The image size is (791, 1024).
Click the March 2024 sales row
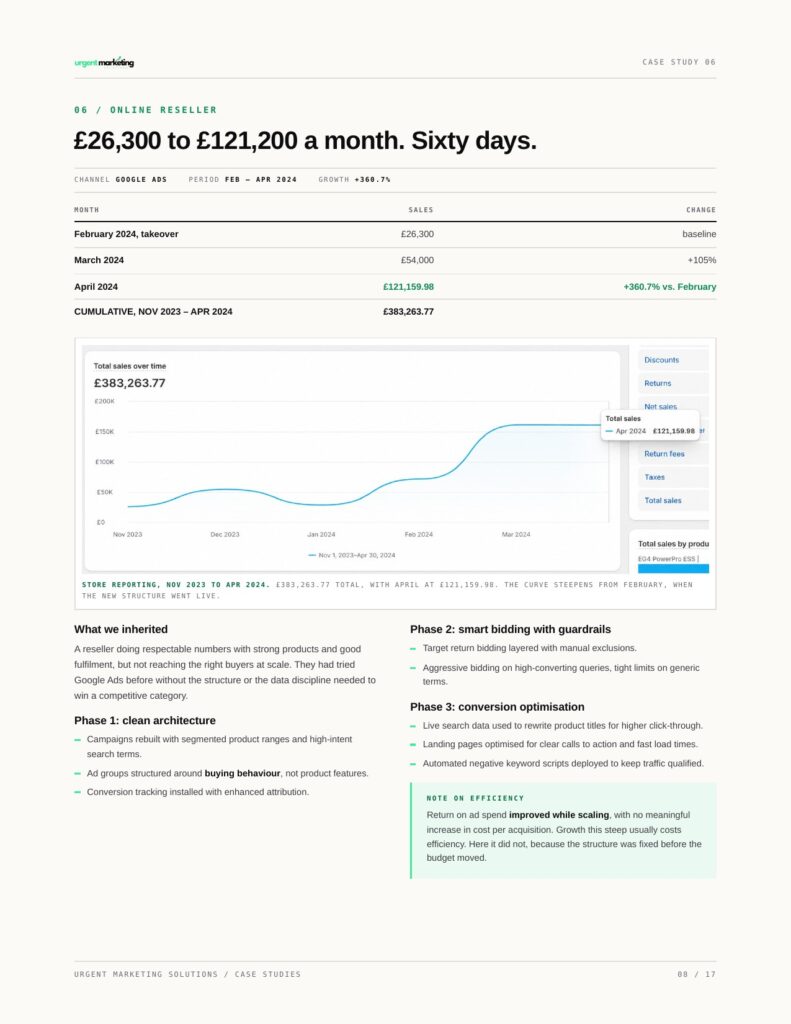395,260
